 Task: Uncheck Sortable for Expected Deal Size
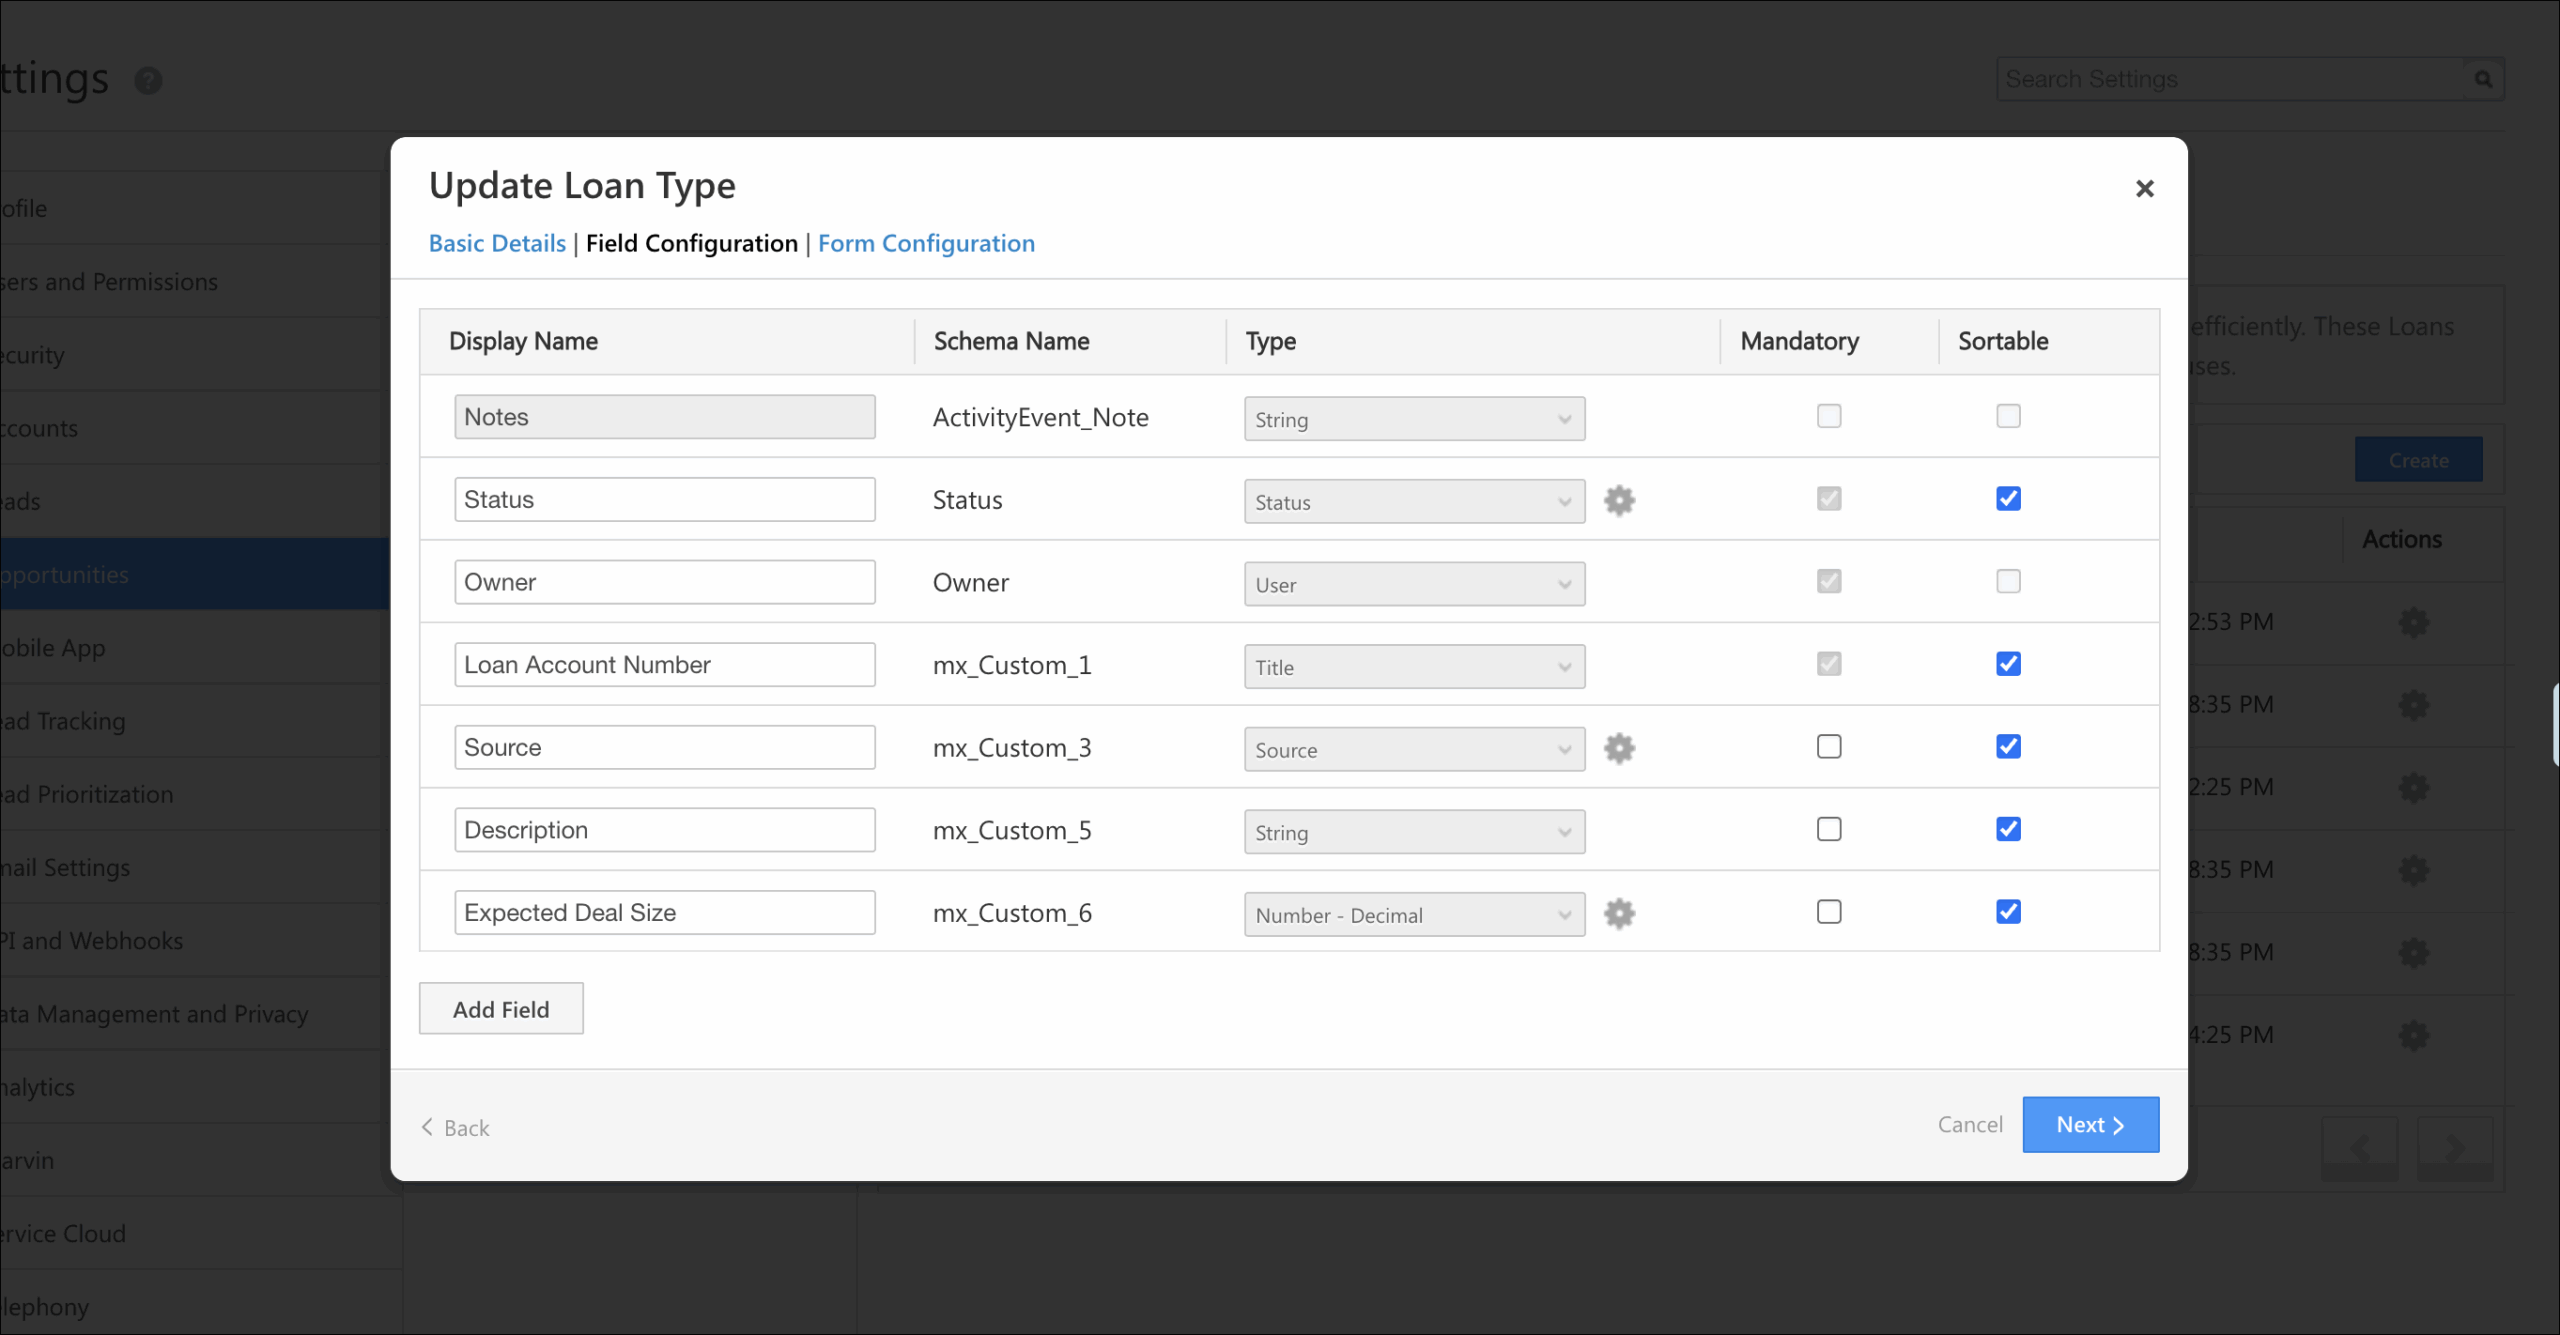(2008, 912)
